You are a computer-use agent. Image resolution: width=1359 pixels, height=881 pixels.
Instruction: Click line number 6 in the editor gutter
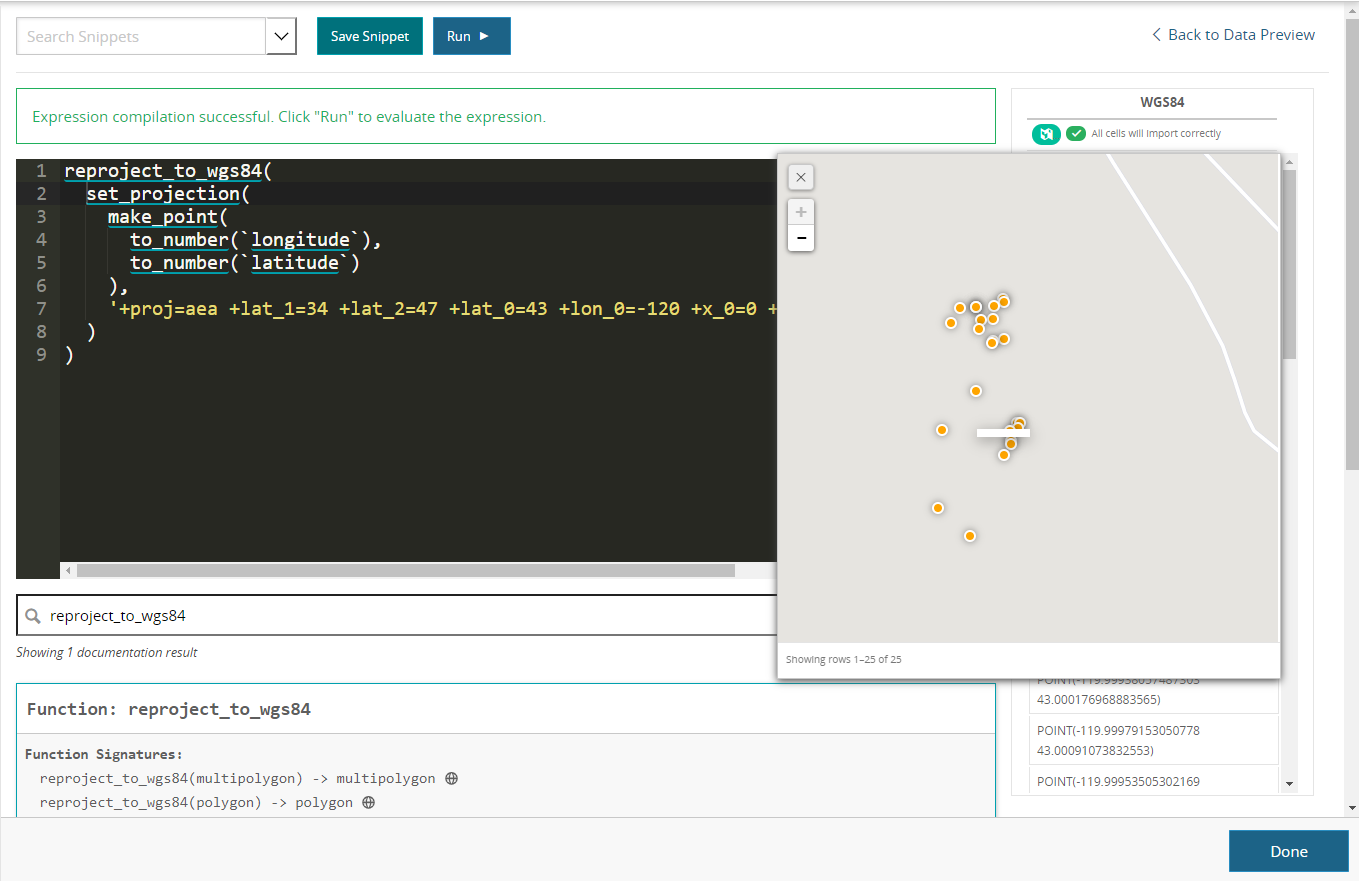pyautogui.click(x=41, y=286)
